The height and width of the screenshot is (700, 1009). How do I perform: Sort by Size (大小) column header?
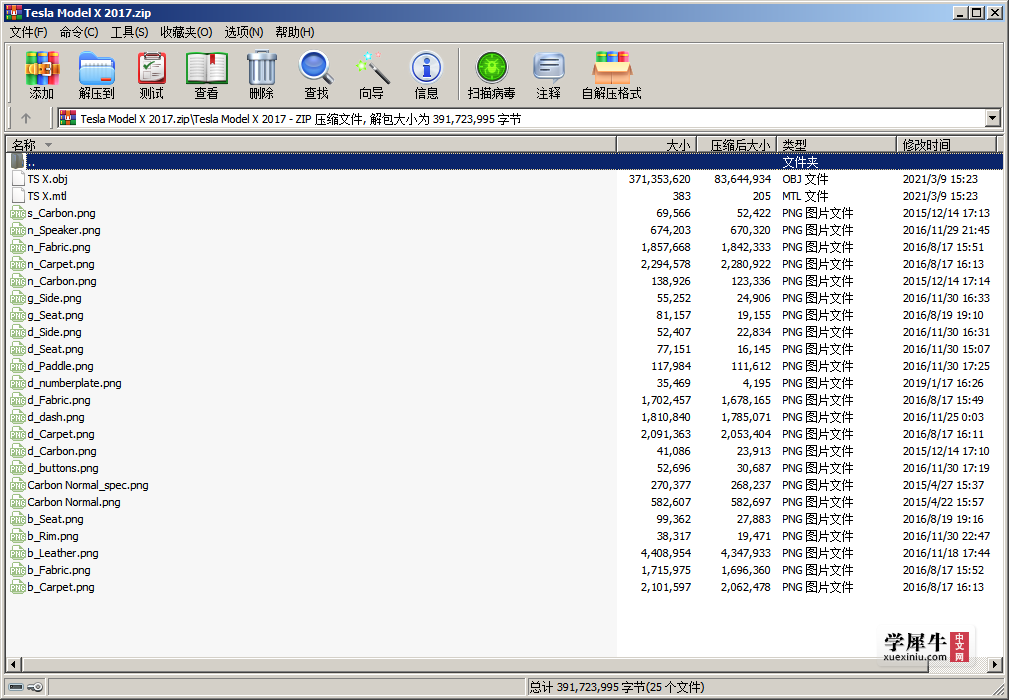click(655, 145)
